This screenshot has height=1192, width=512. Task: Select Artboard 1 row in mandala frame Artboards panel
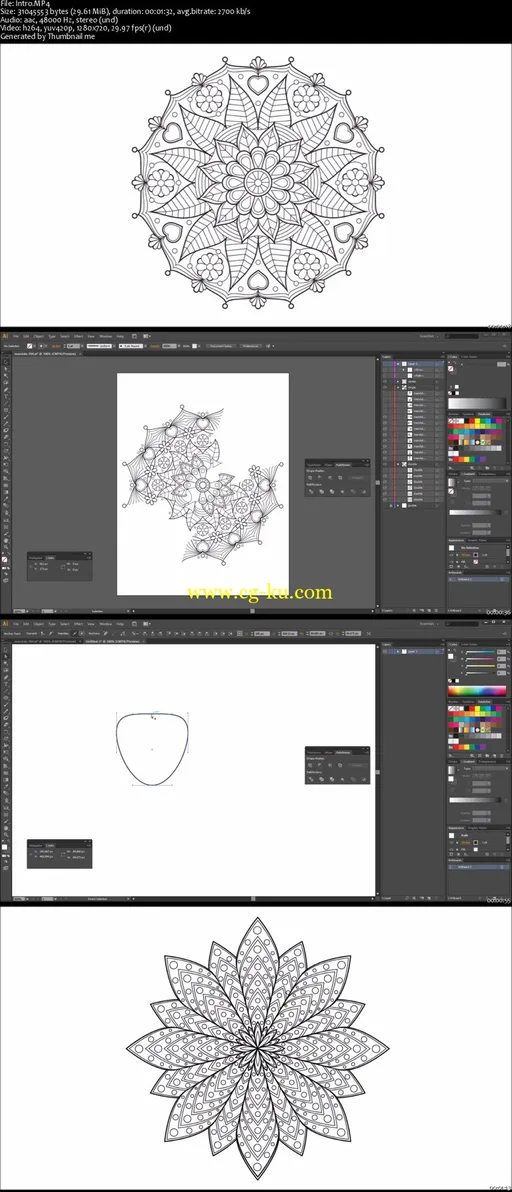(x=479, y=579)
